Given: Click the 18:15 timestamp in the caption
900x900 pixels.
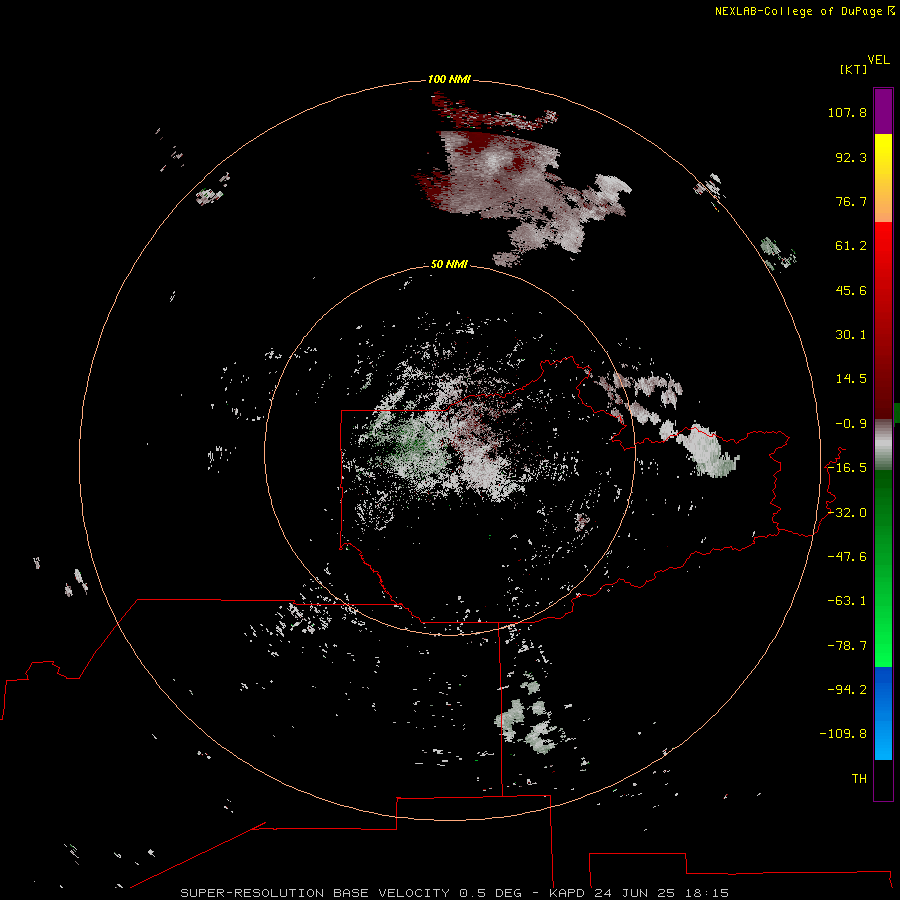Looking at the screenshot, I should (x=709, y=893).
